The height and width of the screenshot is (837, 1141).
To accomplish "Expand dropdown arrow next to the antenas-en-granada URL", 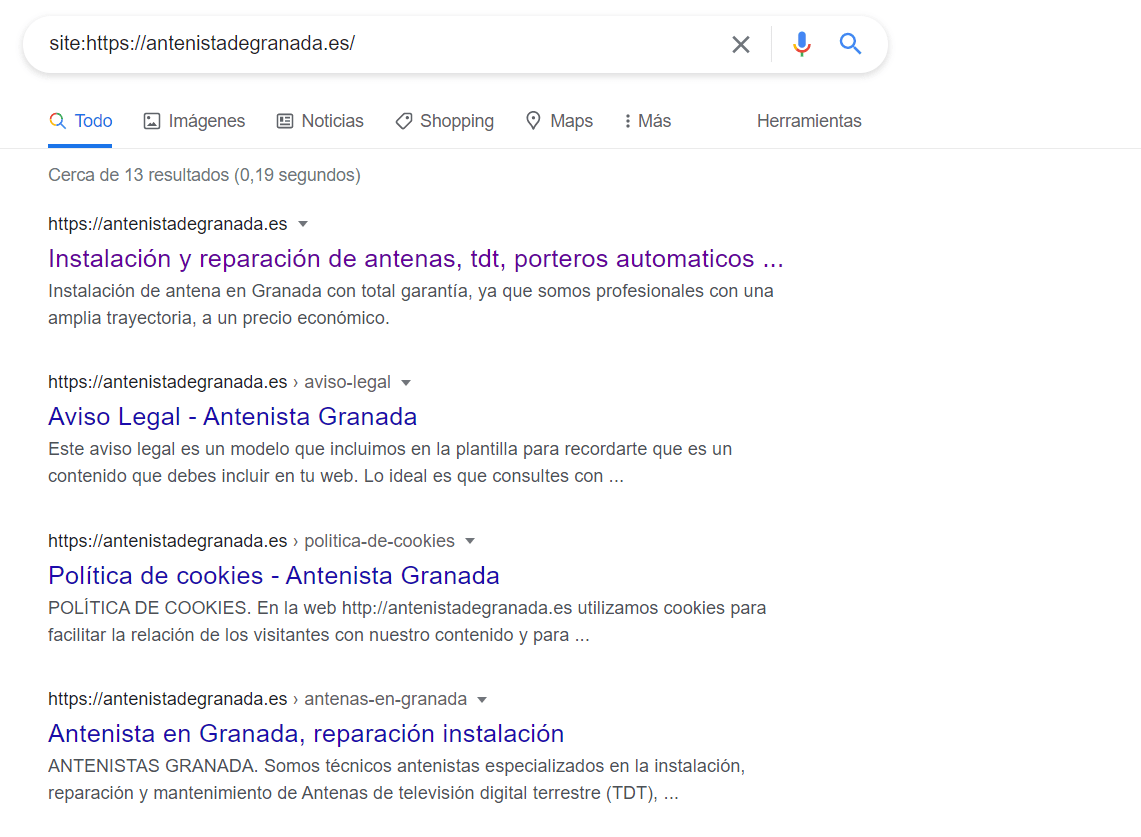I will (482, 700).
